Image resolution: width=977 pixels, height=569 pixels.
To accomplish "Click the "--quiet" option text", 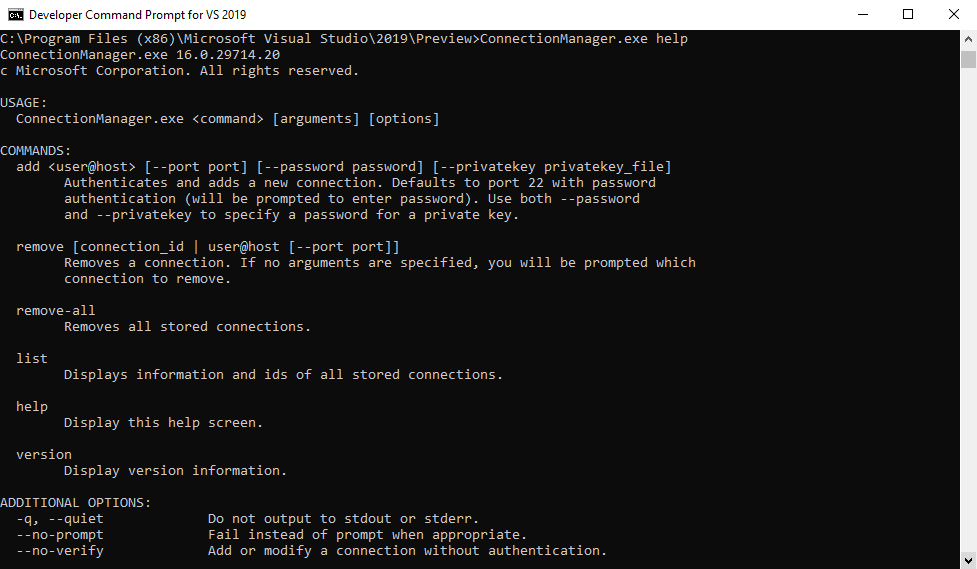I will pos(76,519).
